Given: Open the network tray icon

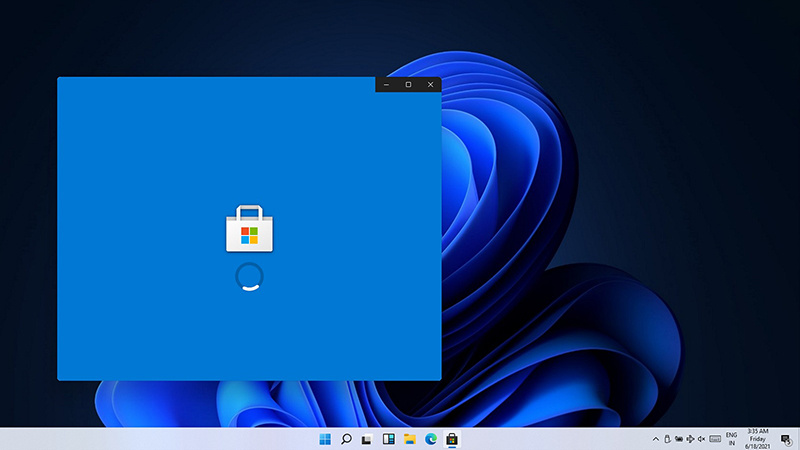Looking at the screenshot, I should [690, 439].
